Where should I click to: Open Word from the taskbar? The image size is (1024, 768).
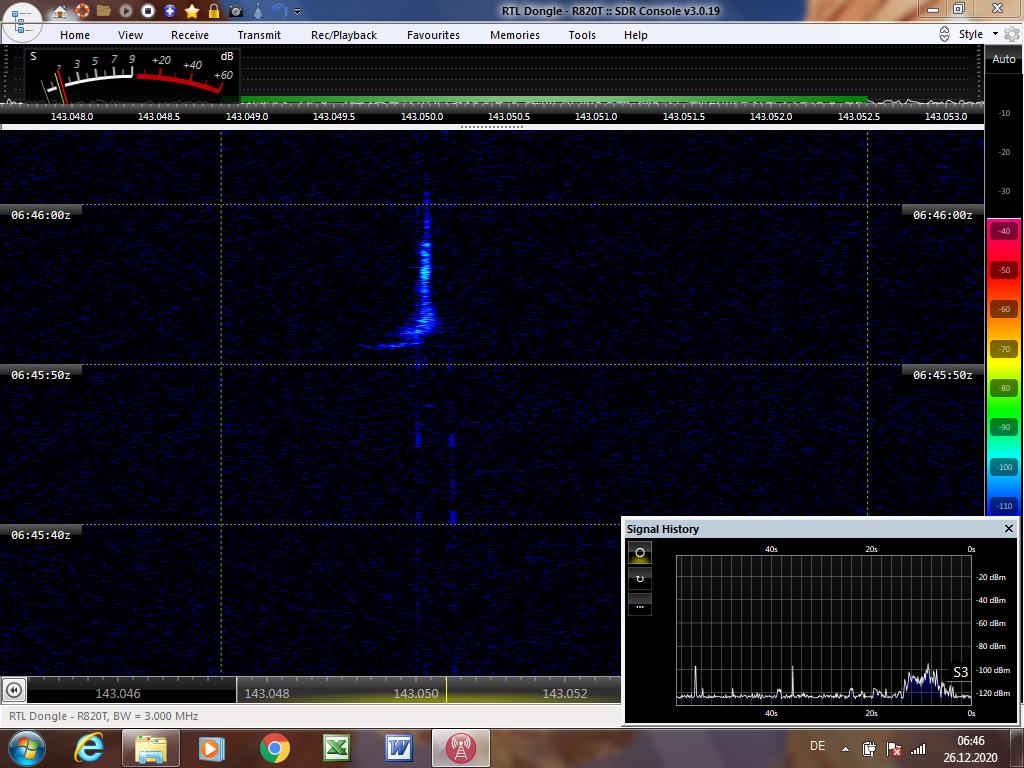tap(398, 748)
